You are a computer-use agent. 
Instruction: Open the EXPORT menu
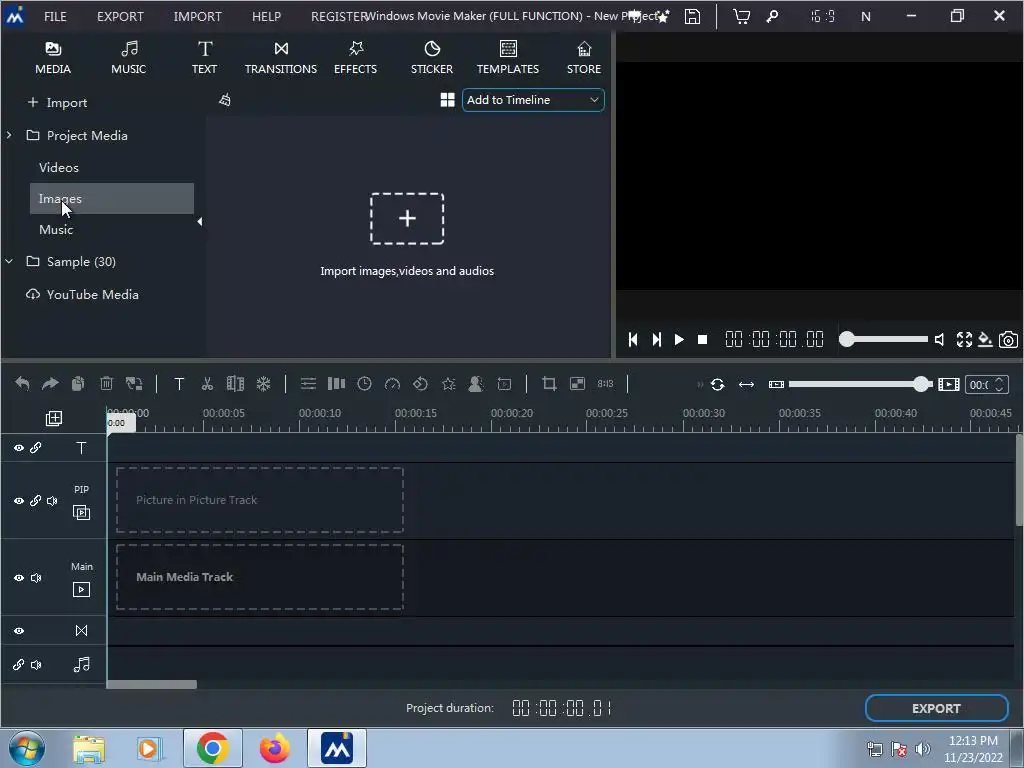point(120,16)
